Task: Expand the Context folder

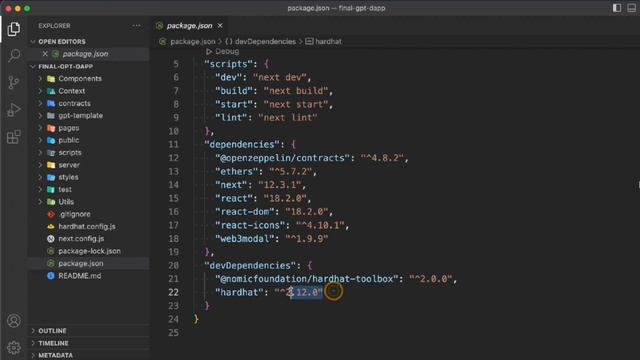Action: (x=71, y=91)
